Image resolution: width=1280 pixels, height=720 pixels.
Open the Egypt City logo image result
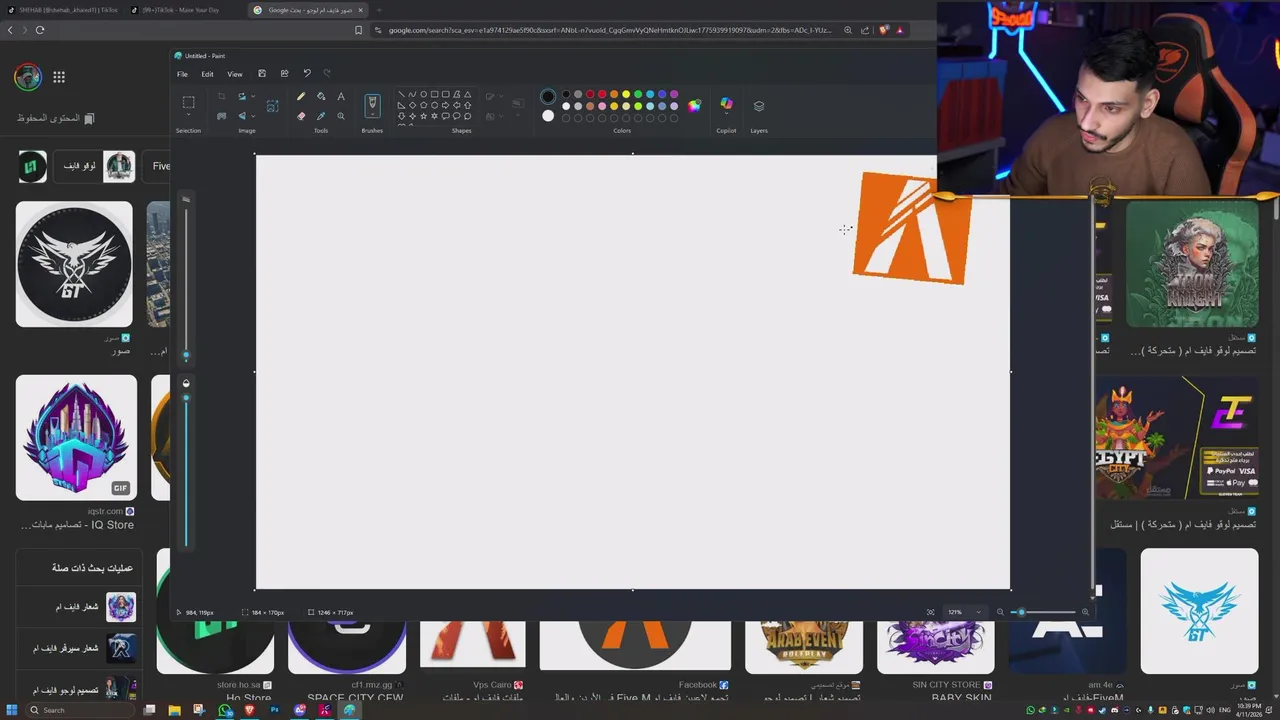[1176, 437]
